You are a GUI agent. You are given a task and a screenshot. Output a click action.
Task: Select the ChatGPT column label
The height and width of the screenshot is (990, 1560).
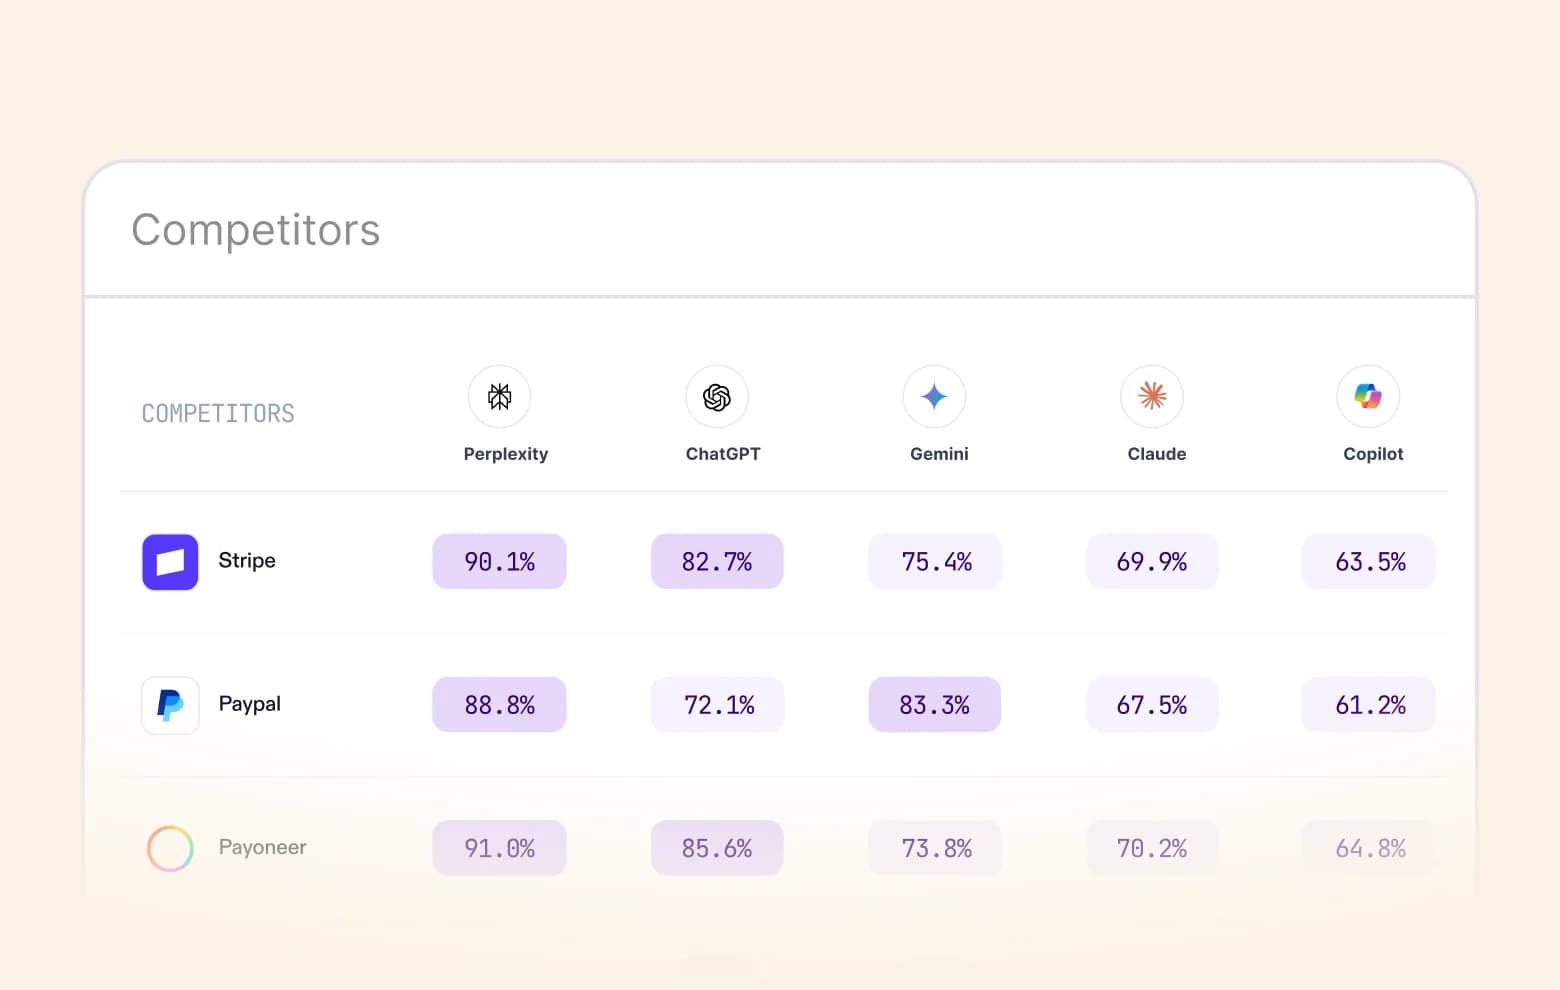723,454
